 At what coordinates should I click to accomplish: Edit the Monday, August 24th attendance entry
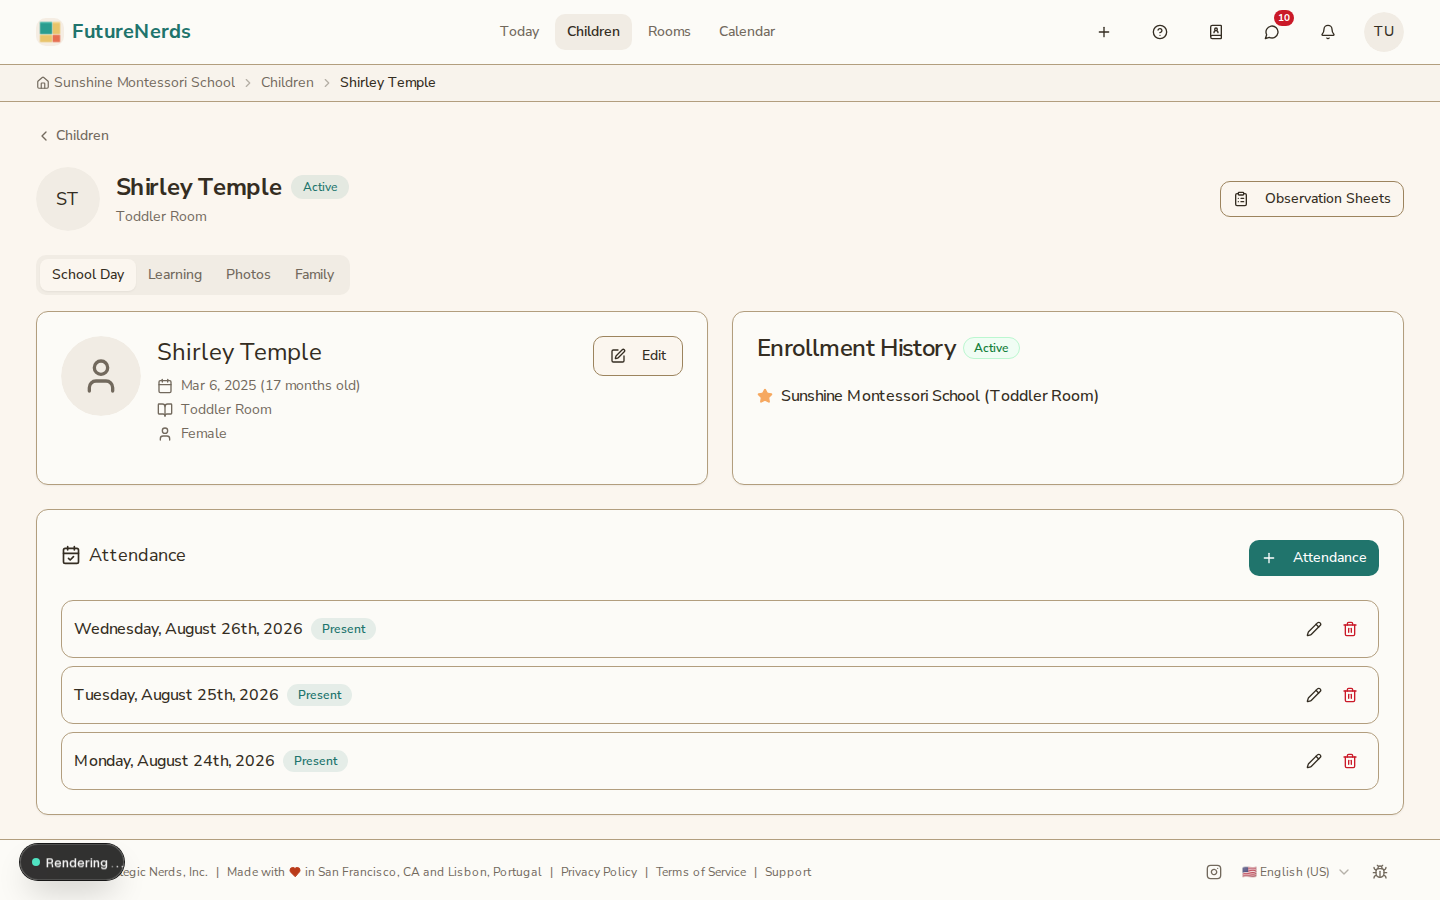(x=1314, y=761)
